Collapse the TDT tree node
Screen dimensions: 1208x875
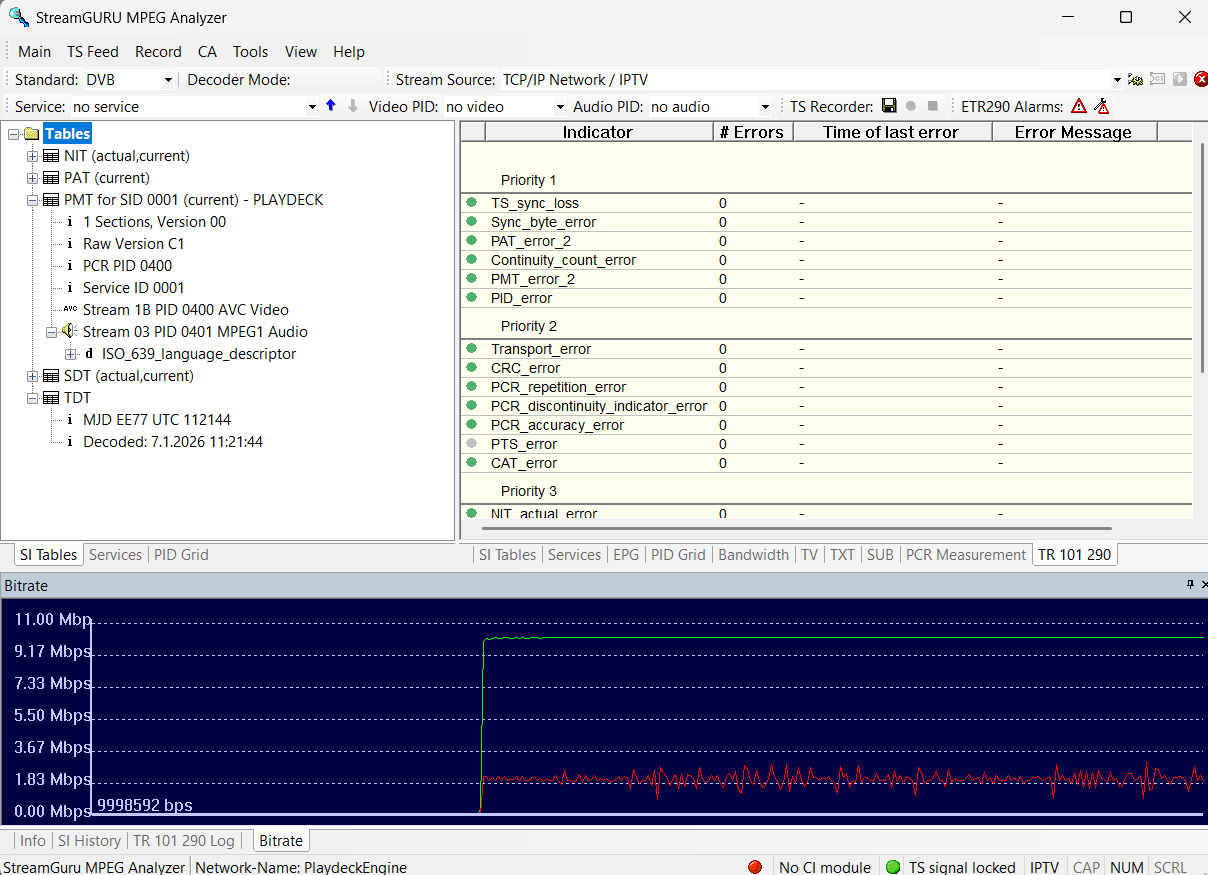click(x=33, y=398)
